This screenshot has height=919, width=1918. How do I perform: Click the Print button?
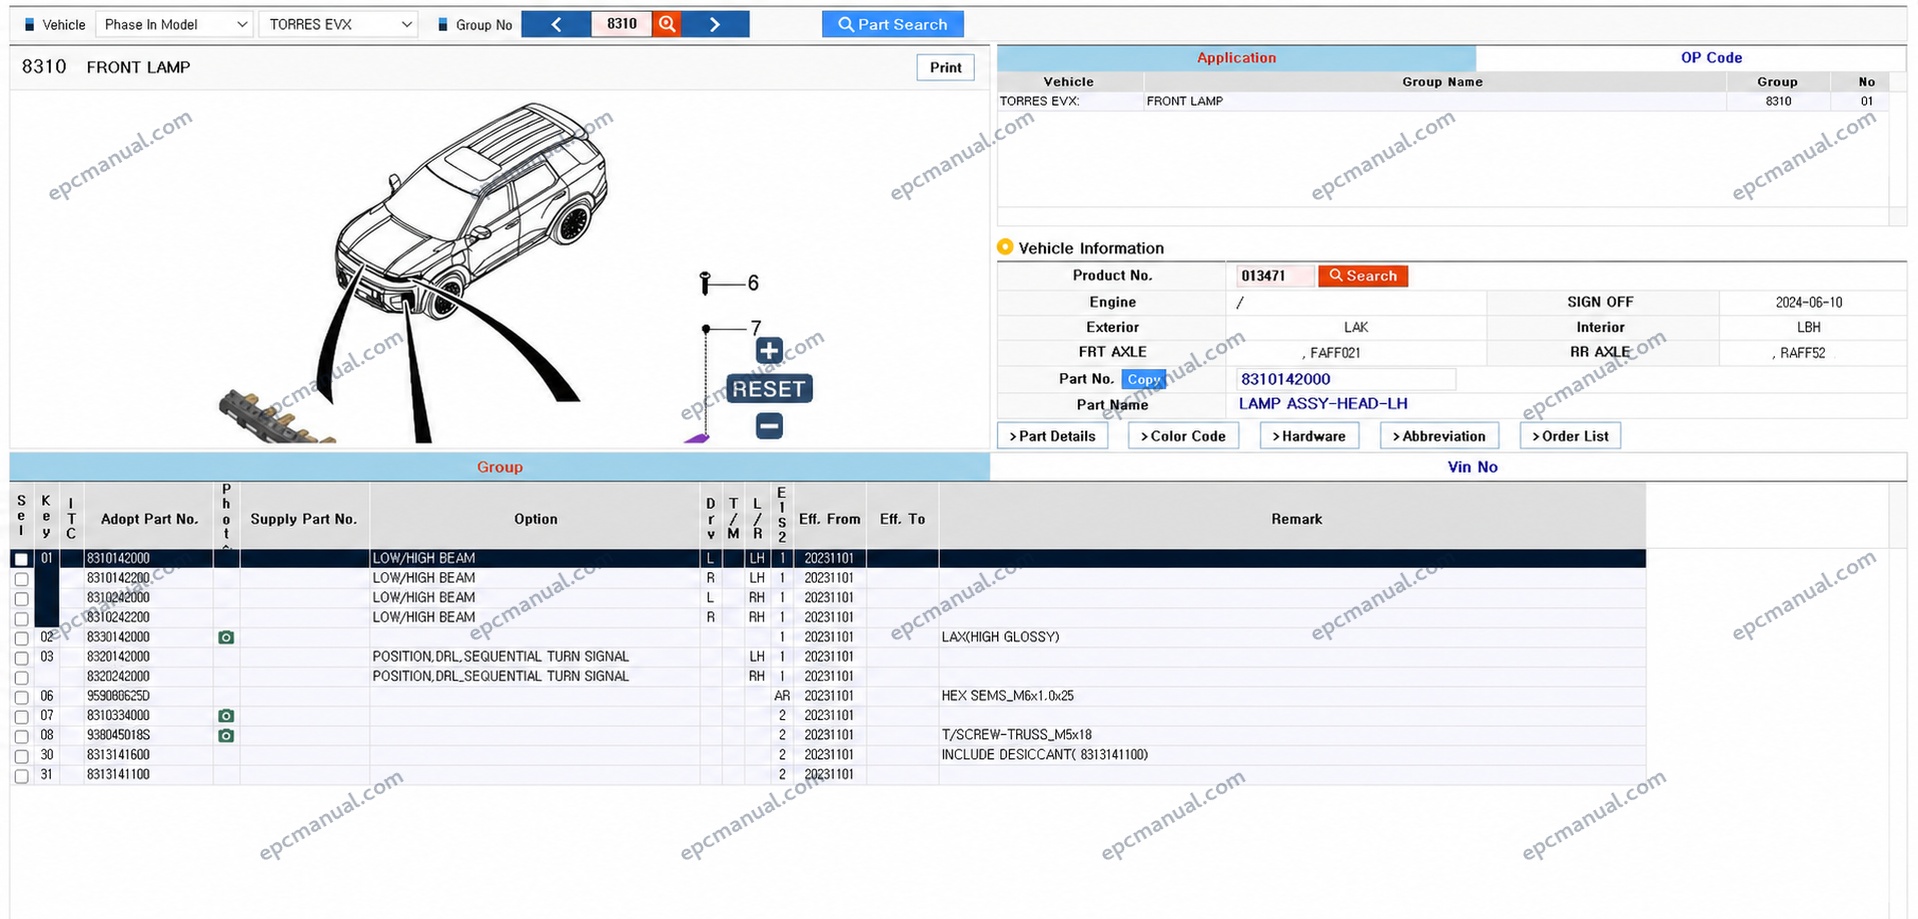point(945,68)
